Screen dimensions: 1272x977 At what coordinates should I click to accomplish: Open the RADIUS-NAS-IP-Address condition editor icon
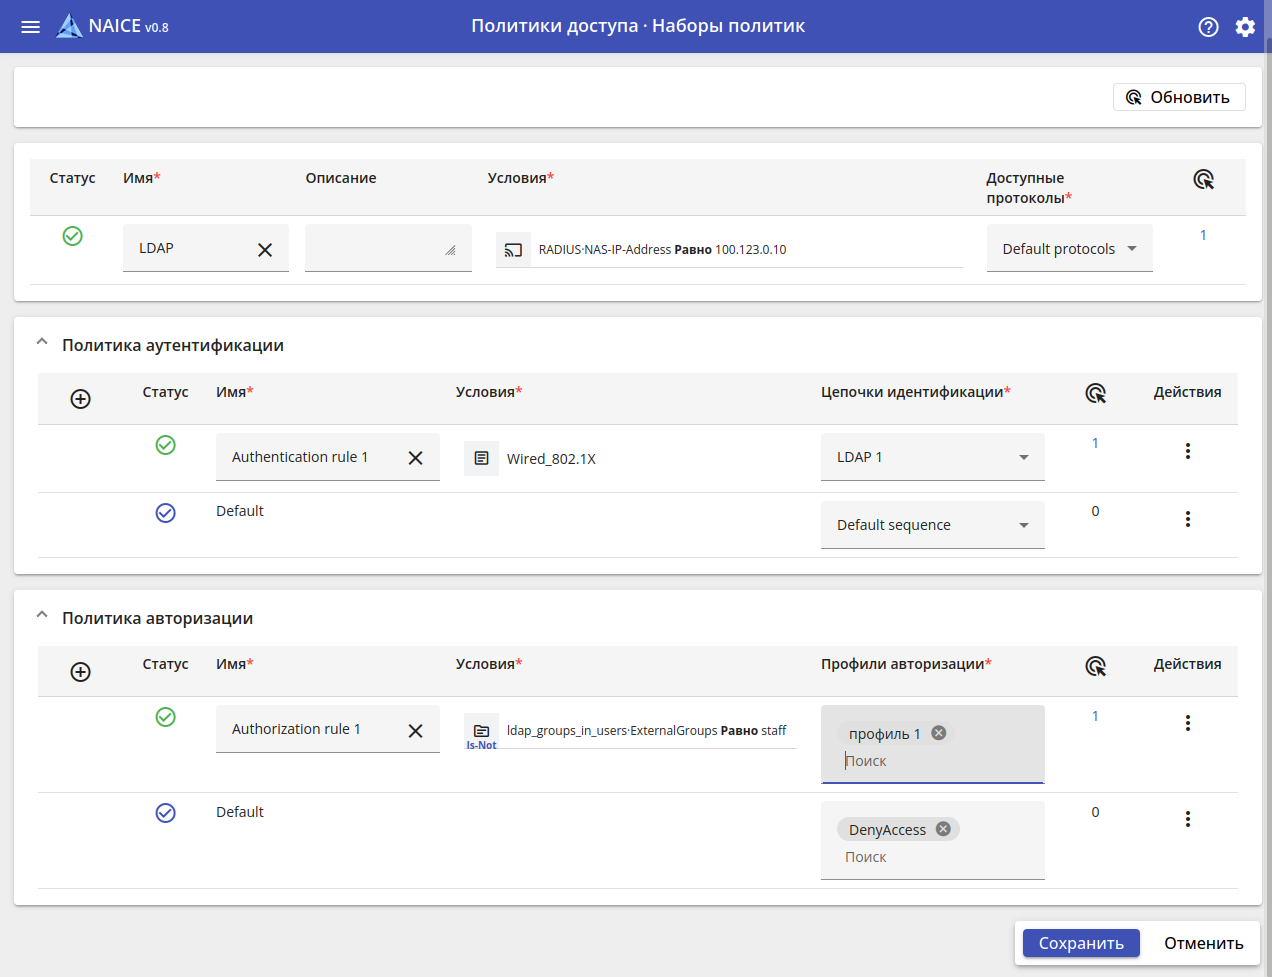tap(513, 250)
